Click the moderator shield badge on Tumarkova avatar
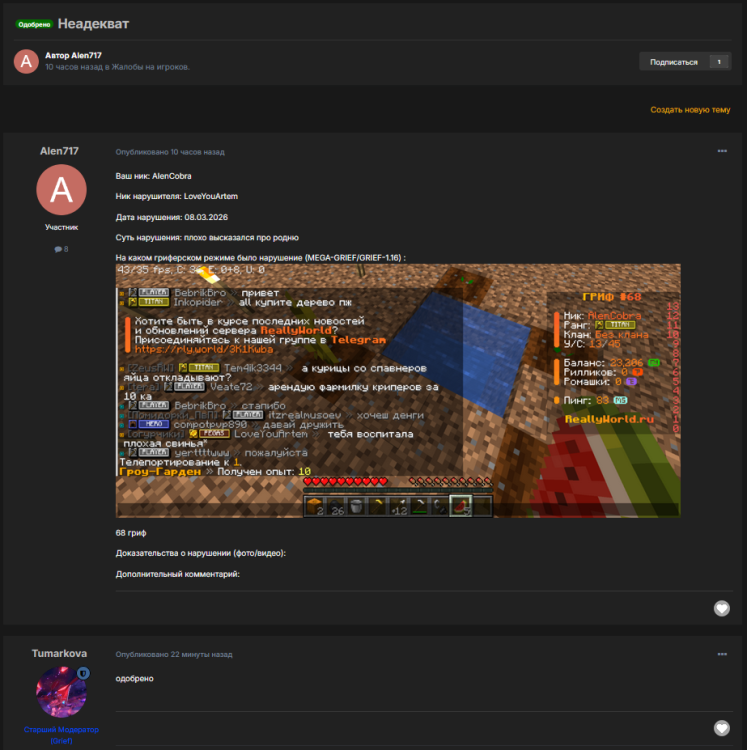The height and width of the screenshot is (750, 747). point(83,673)
